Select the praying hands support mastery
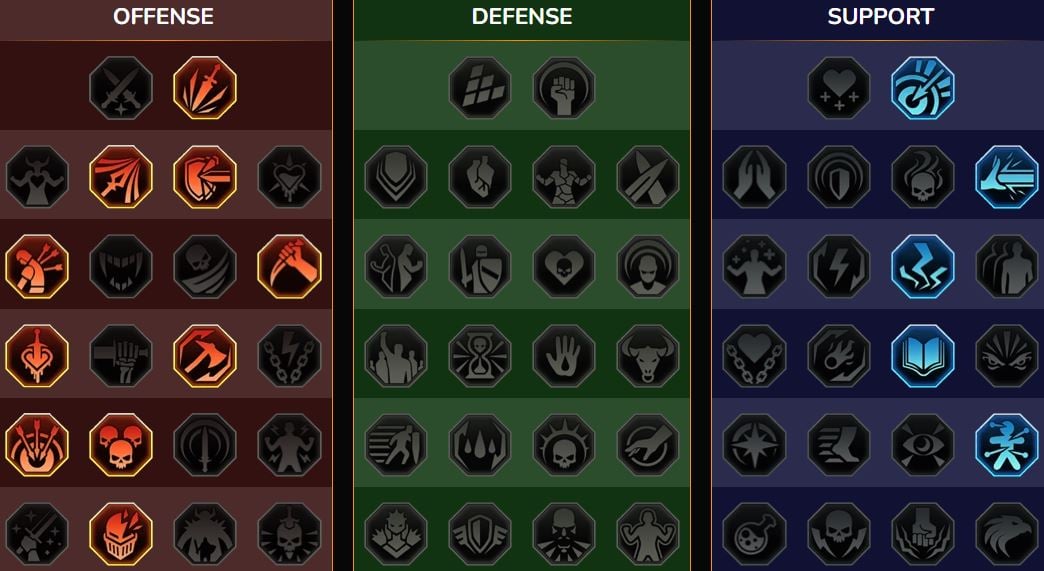The image size is (1044, 571). coord(754,177)
